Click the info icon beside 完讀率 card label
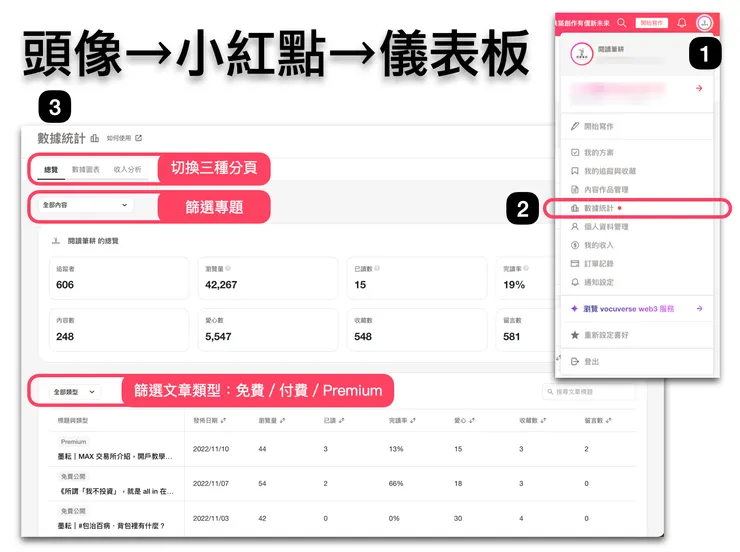The height and width of the screenshot is (552, 740). [x=526, y=268]
